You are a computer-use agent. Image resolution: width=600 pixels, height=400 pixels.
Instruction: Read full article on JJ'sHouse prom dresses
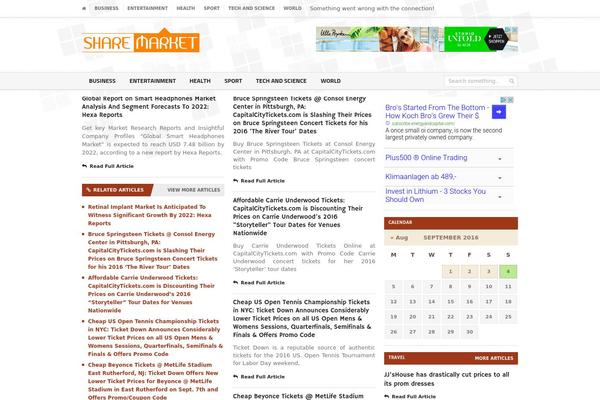click(410, 397)
